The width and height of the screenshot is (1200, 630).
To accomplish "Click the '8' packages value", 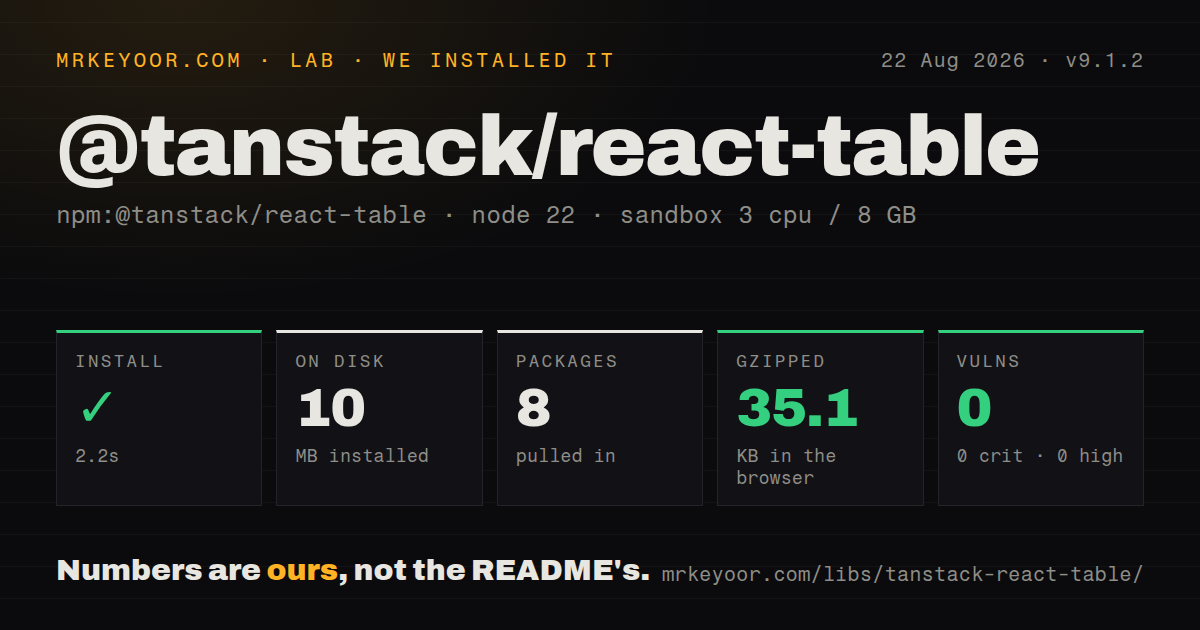I will [x=534, y=408].
